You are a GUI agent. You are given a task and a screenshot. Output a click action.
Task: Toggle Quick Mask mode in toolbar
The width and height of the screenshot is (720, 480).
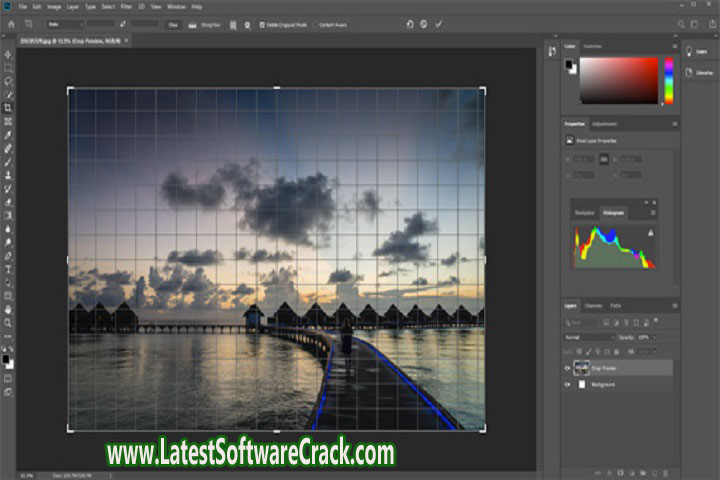pos(8,378)
